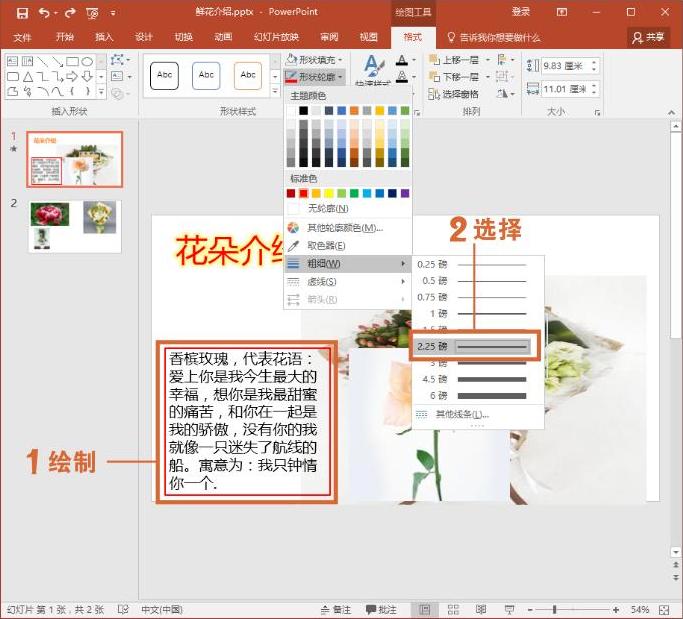The height and width of the screenshot is (619, 683).
Task: Click the shape width 11.01 厘米 field
Action: point(566,89)
